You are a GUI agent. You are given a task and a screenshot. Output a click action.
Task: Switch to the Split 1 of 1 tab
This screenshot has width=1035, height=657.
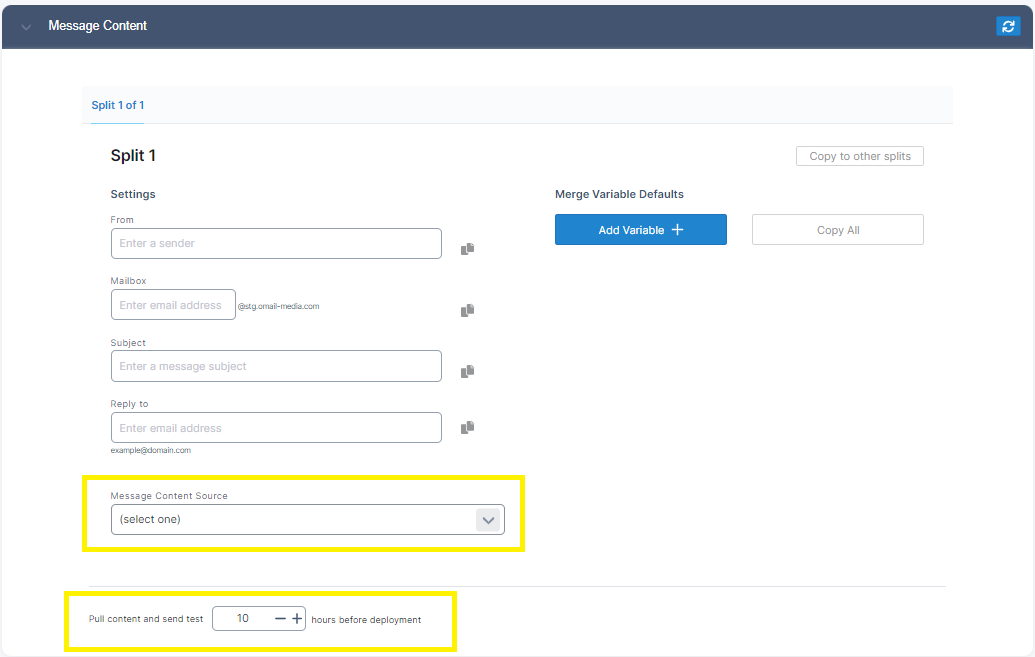coord(118,105)
